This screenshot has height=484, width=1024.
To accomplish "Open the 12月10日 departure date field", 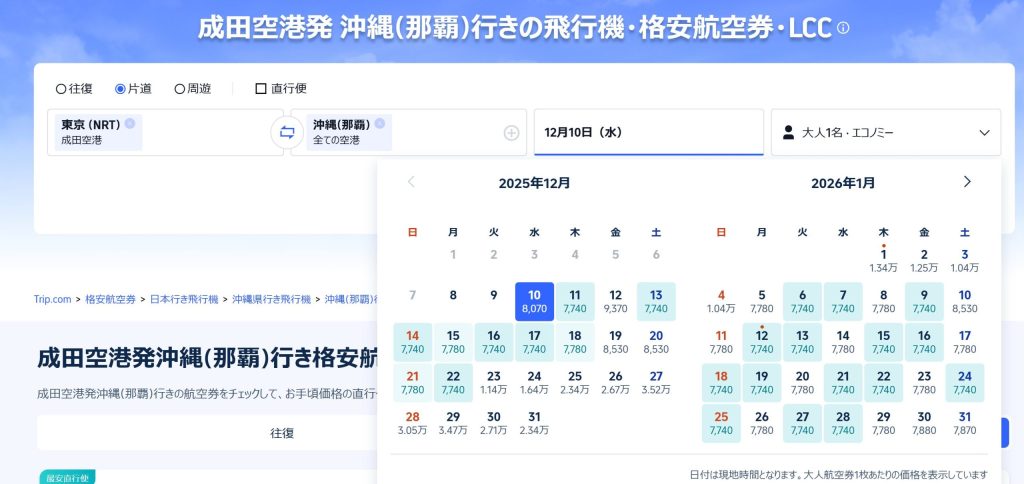I will (x=648, y=133).
